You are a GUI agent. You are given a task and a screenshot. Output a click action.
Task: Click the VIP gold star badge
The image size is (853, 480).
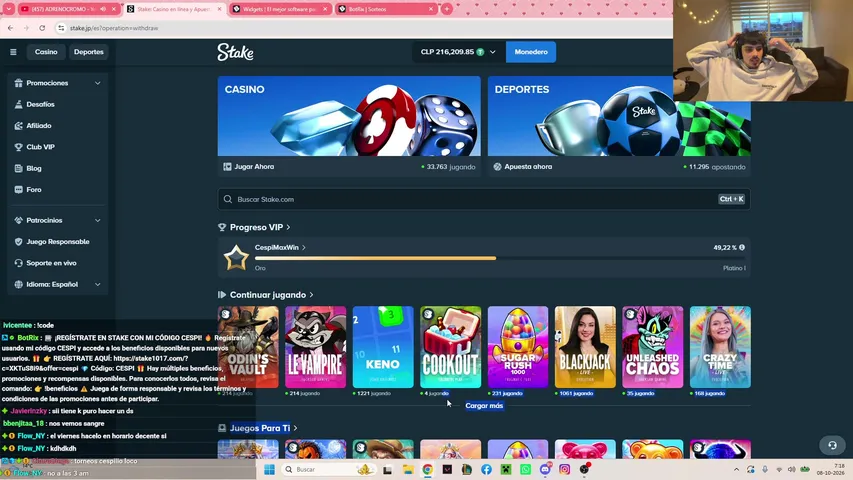pyautogui.click(x=236, y=257)
